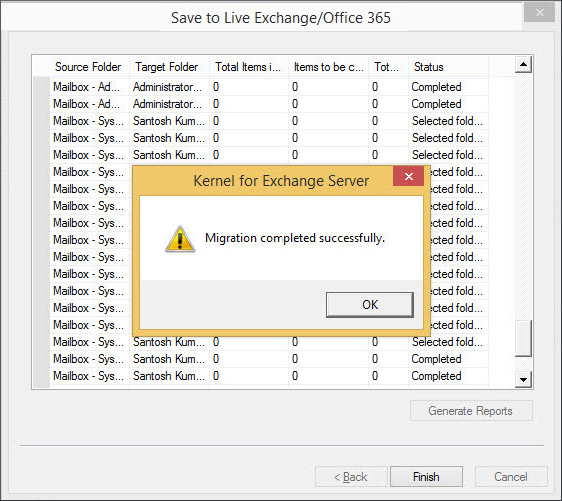Click the last Mailbox - Sys... source cell
This screenshot has width=562, height=501.
[x=89, y=376]
